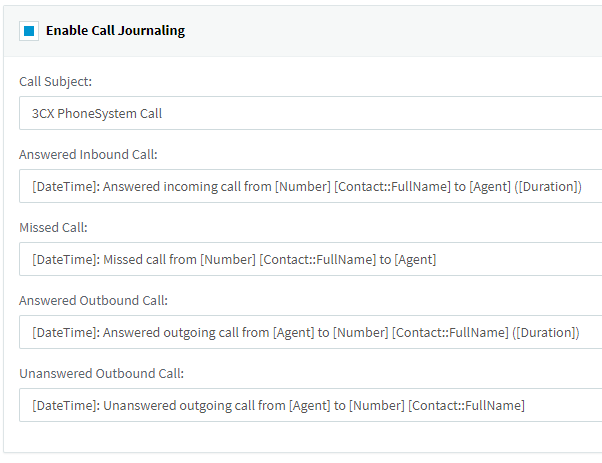
Task: Click [DateTime] in Answered Outbound Call template
Action: click(65, 332)
